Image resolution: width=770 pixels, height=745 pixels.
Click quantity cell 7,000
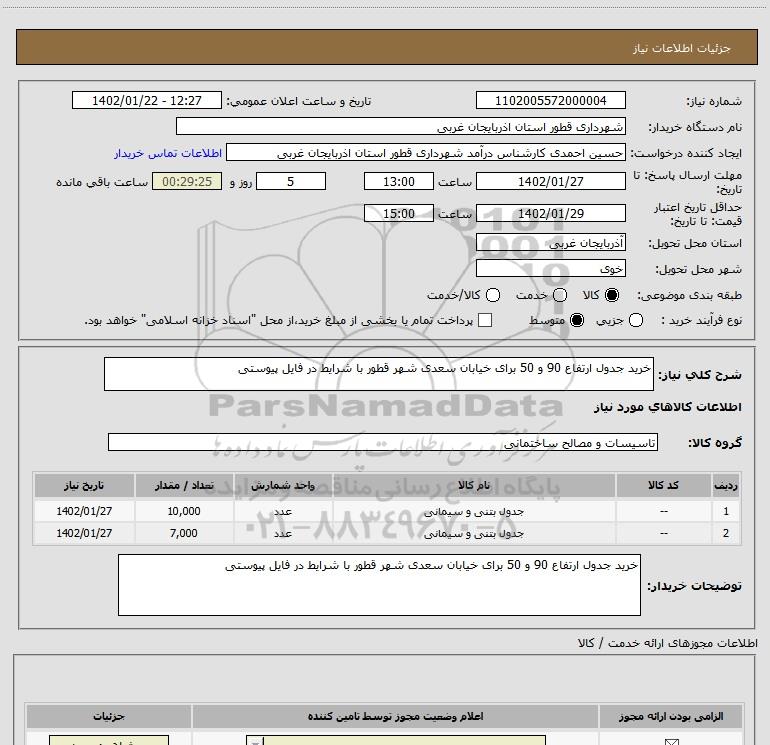pos(184,533)
